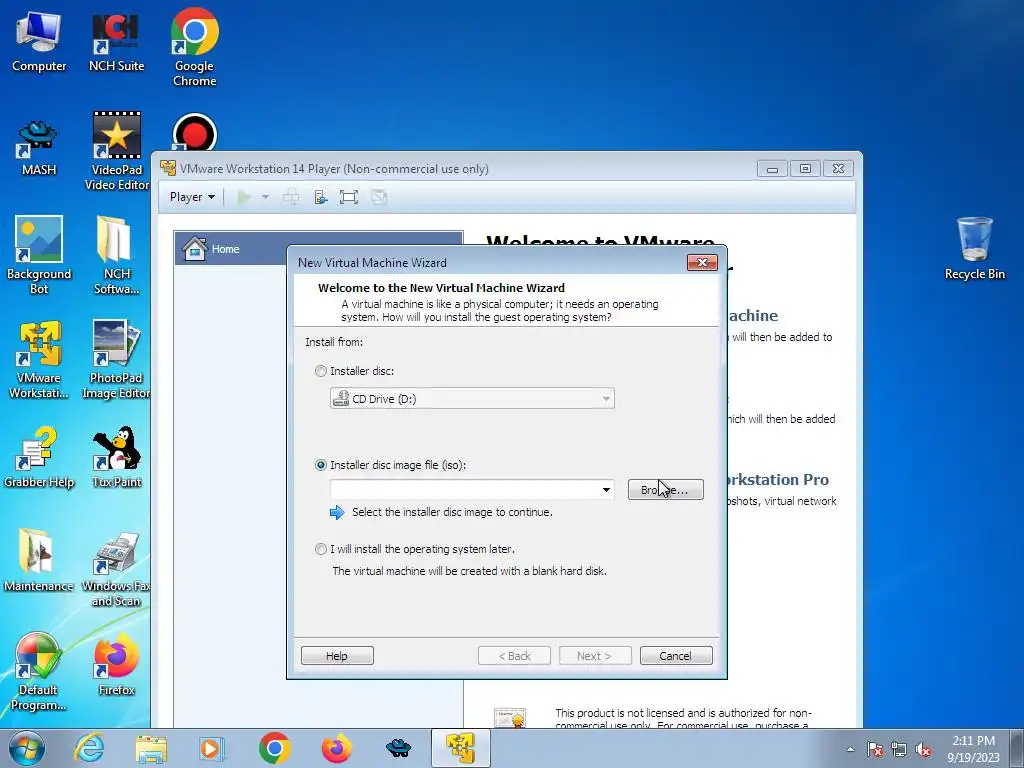
Task: Close the New Virtual Machine Wizard dialog
Action: click(x=702, y=262)
